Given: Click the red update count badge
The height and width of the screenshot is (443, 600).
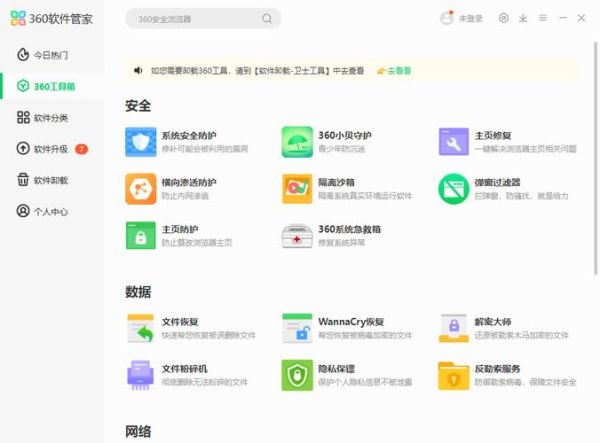Looking at the screenshot, I should click(82, 149).
